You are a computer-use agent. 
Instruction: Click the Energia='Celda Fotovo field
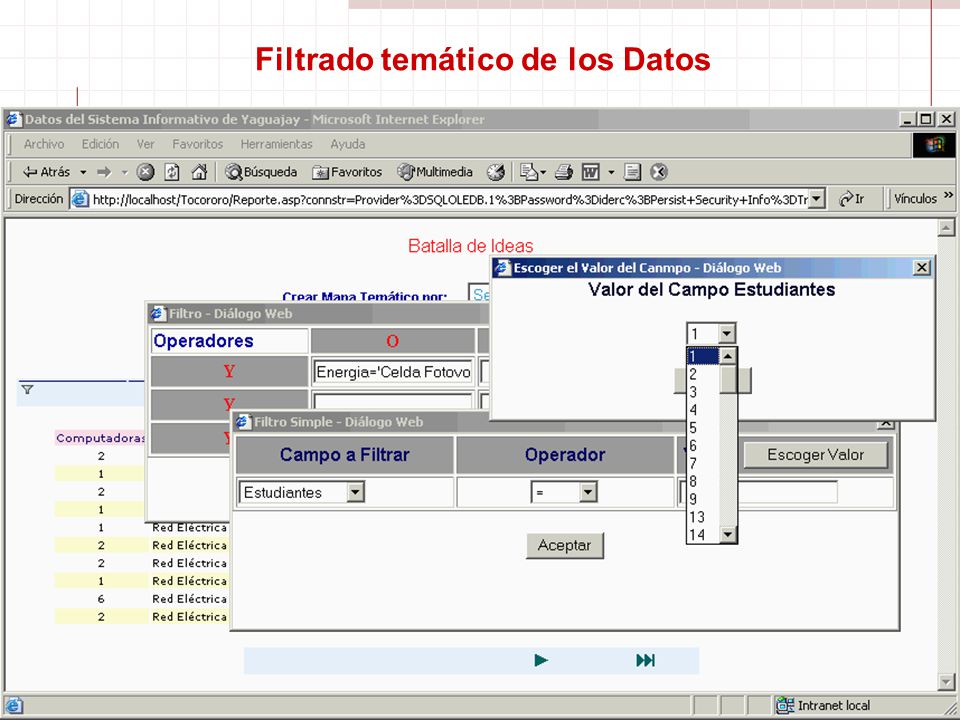(x=393, y=372)
